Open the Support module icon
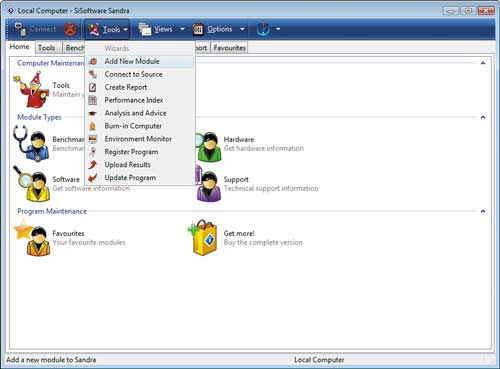This screenshot has height=369, width=500. [208, 184]
